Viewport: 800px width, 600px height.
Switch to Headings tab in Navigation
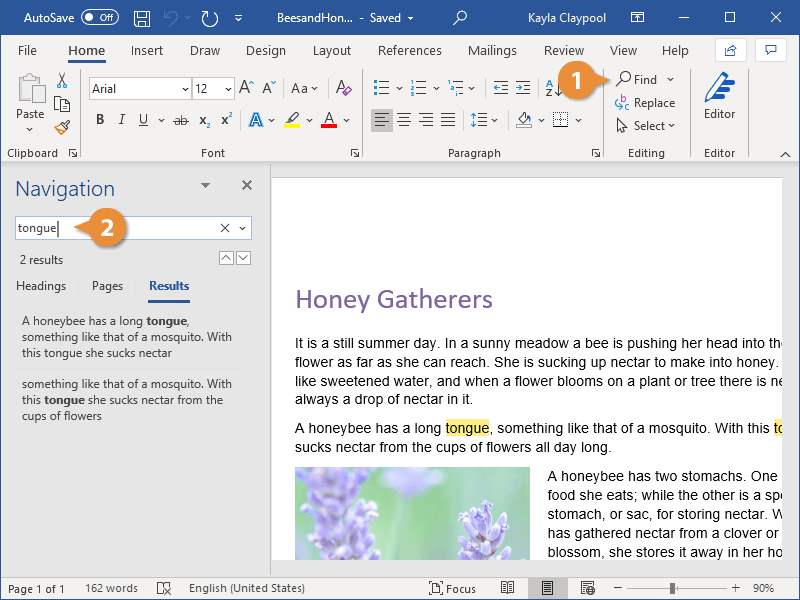[41, 286]
